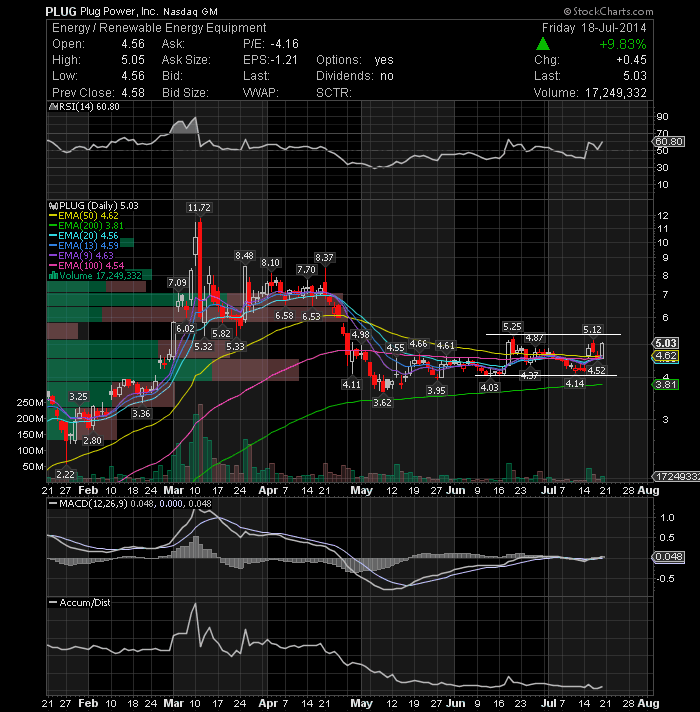Click the yellow EMA(50) 4.62 legend
Screen dimensions: 700x712
(x=84, y=216)
